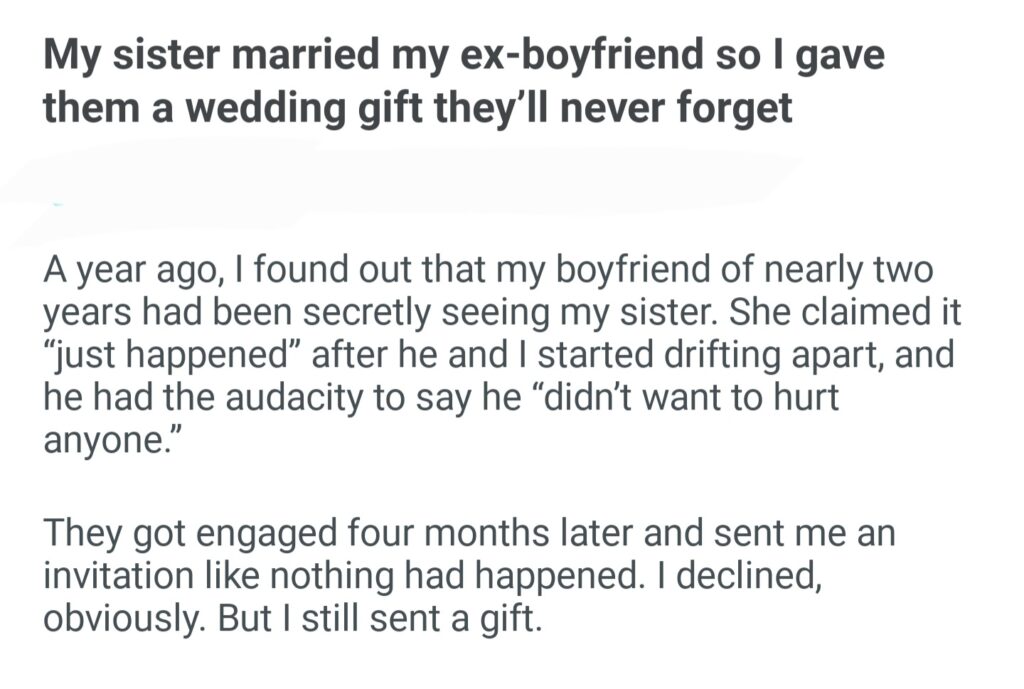Click the sentence "But I still sent a gift."
The height and width of the screenshot is (689, 1024).
379,619
